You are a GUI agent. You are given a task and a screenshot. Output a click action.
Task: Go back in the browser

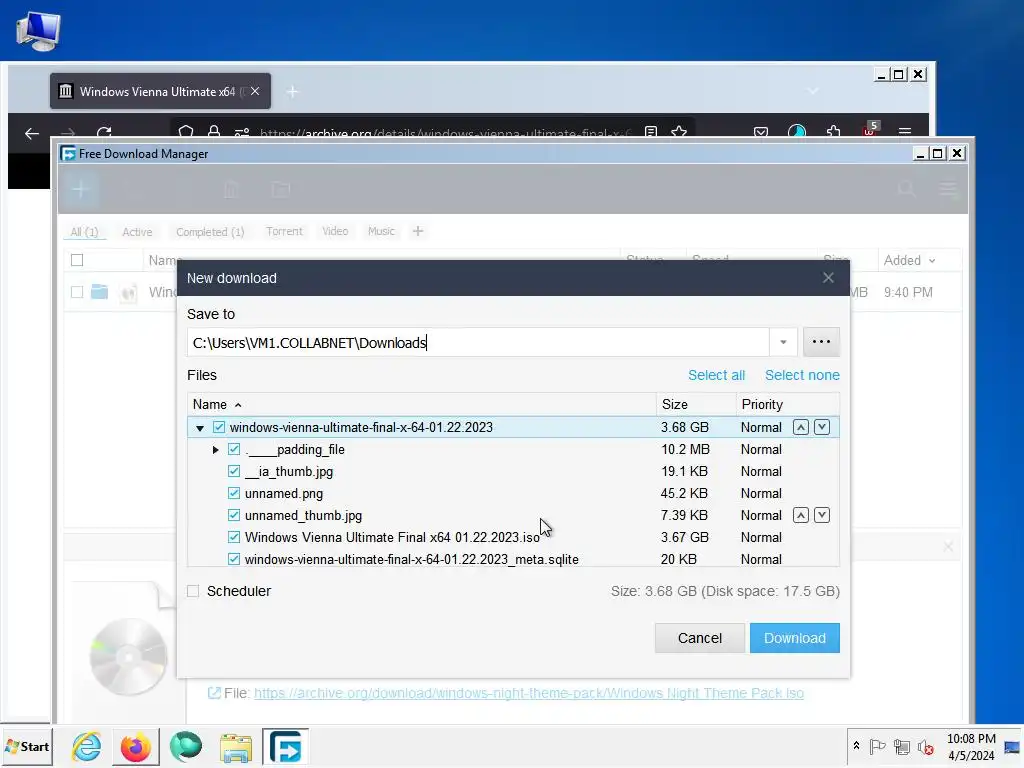coord(32,133)
